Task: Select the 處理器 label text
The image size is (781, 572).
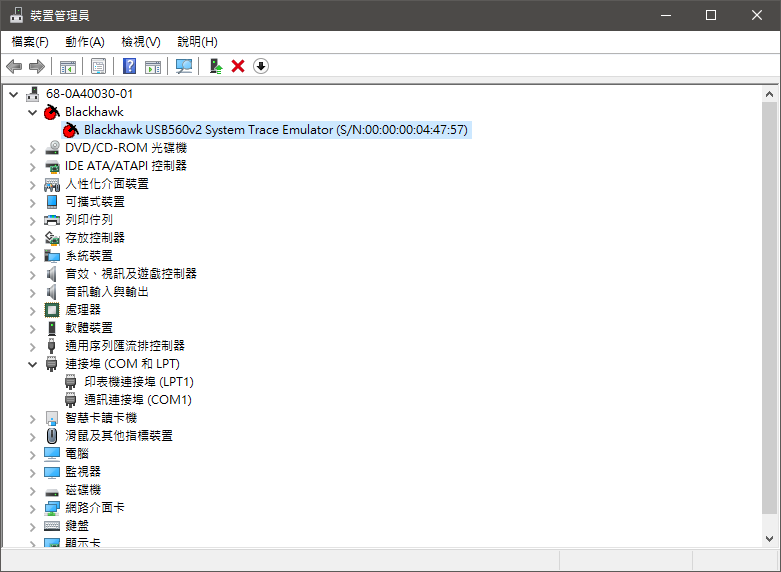Action: (83, 310)
